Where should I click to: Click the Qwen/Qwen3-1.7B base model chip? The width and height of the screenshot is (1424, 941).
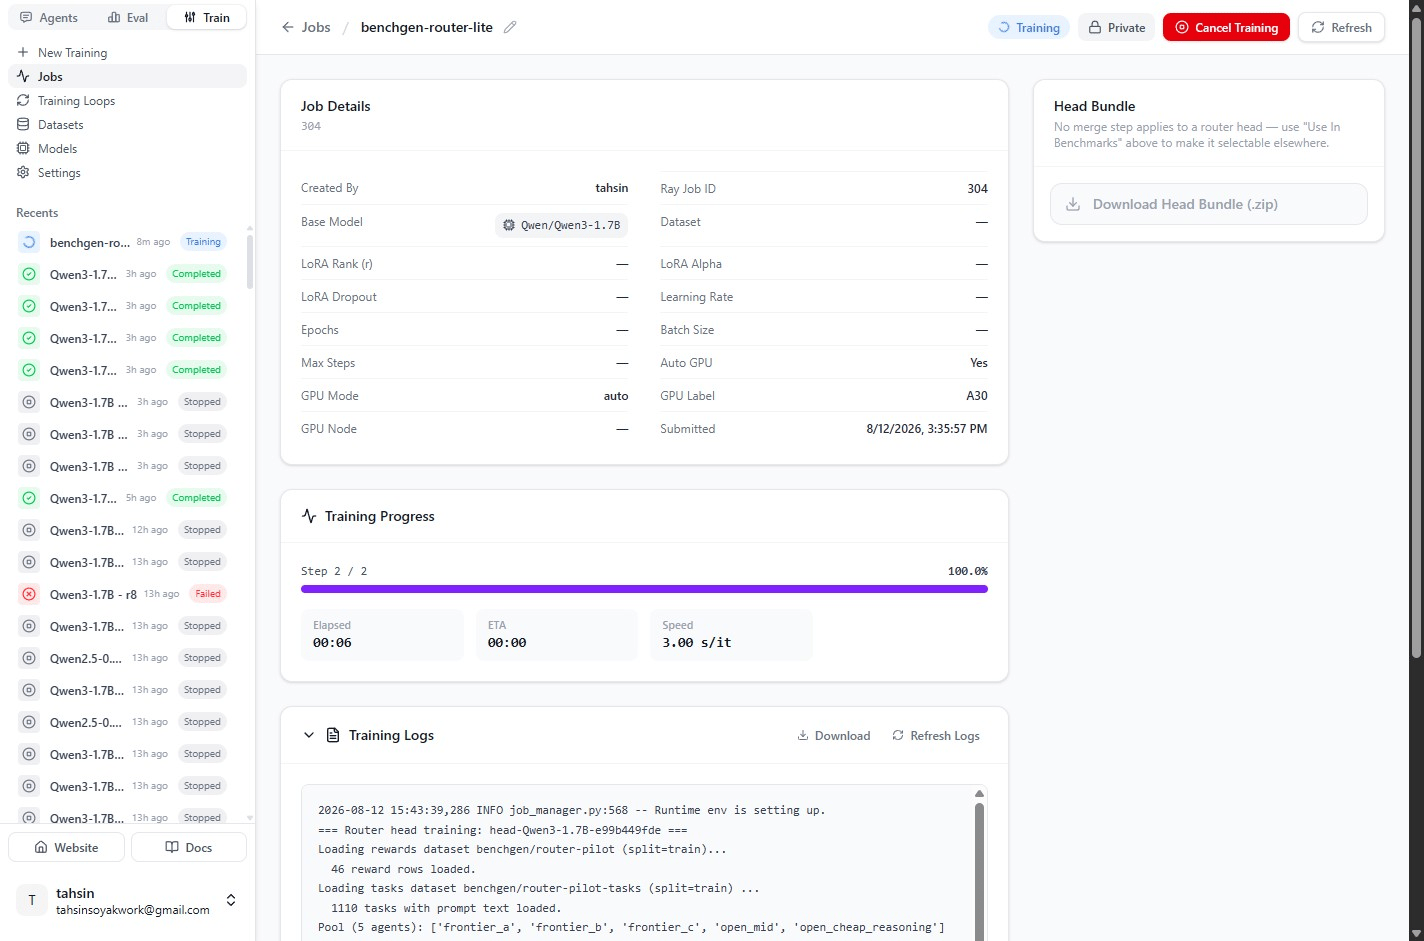(561, 225)
